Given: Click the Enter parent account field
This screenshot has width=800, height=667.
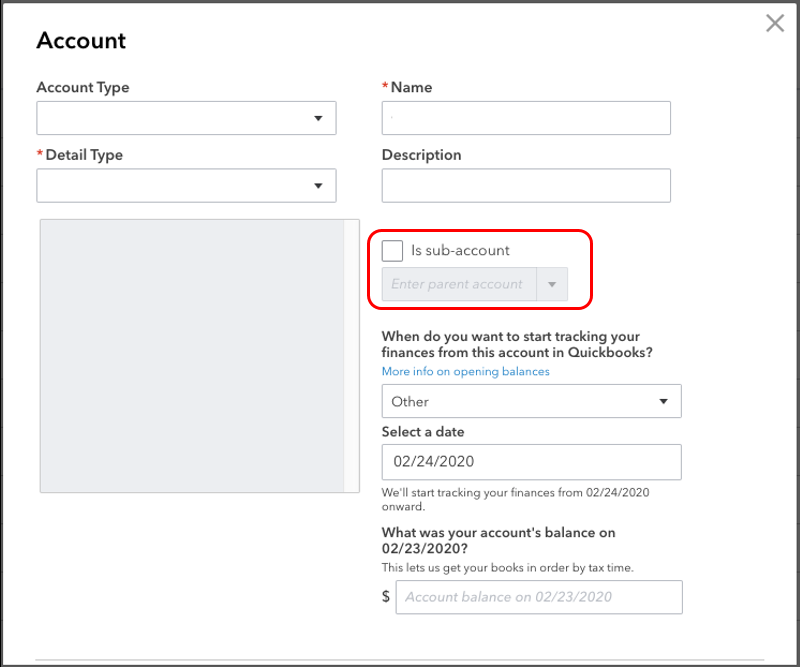Looking at the screenshot, I should (x=459, y=284).
